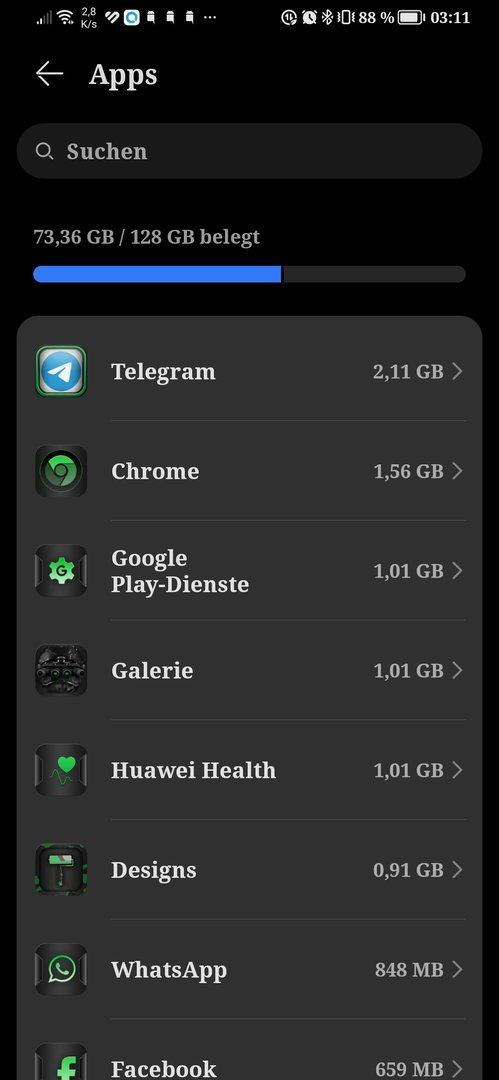
Task: Open the Huawei Health list entry
Action: tap(250, 770)
